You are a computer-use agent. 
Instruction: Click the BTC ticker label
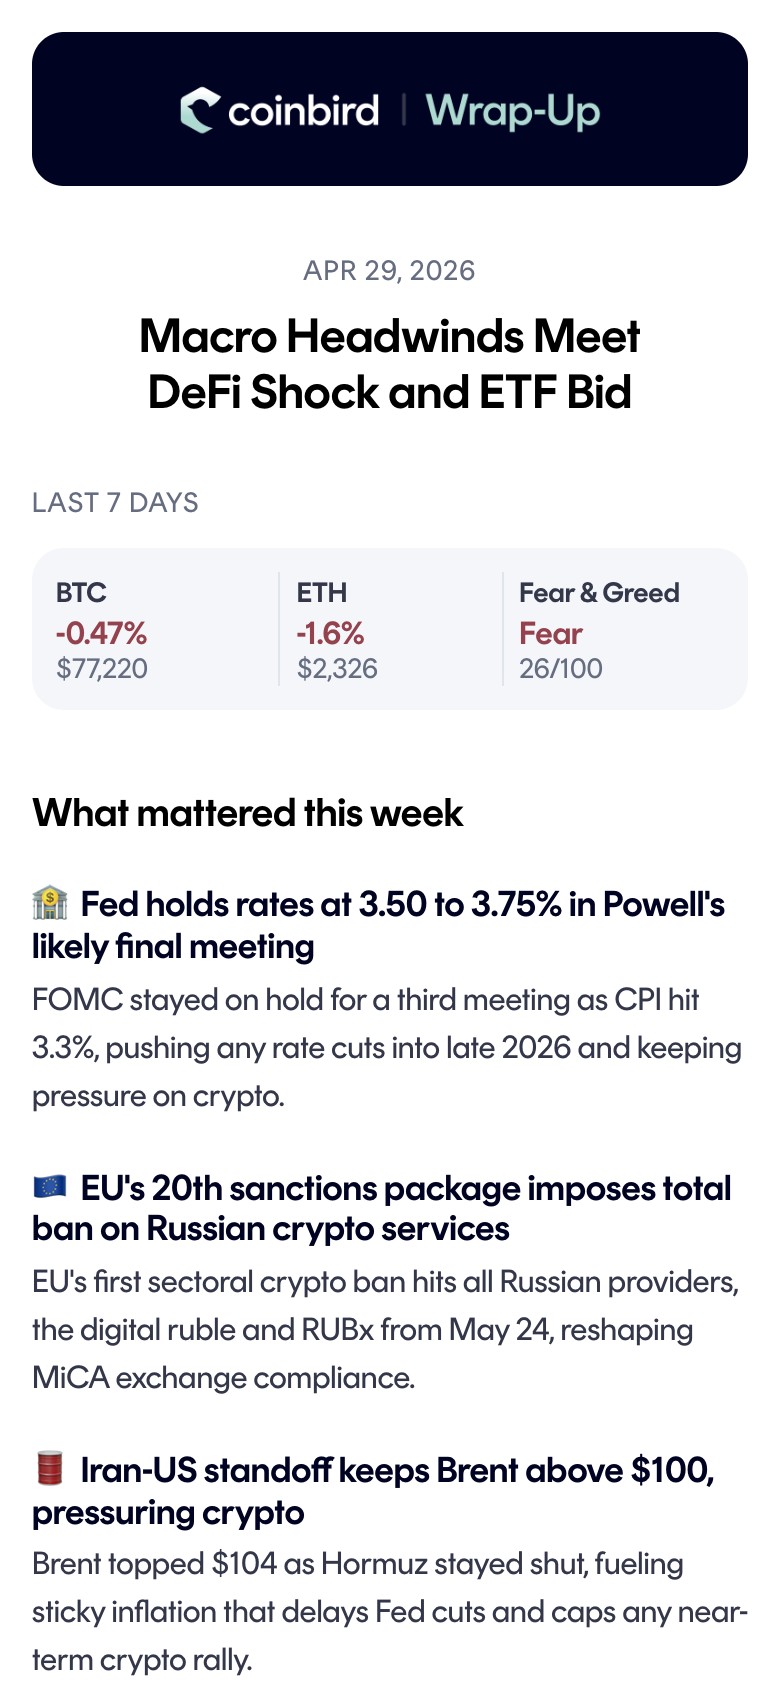point(81,592)
